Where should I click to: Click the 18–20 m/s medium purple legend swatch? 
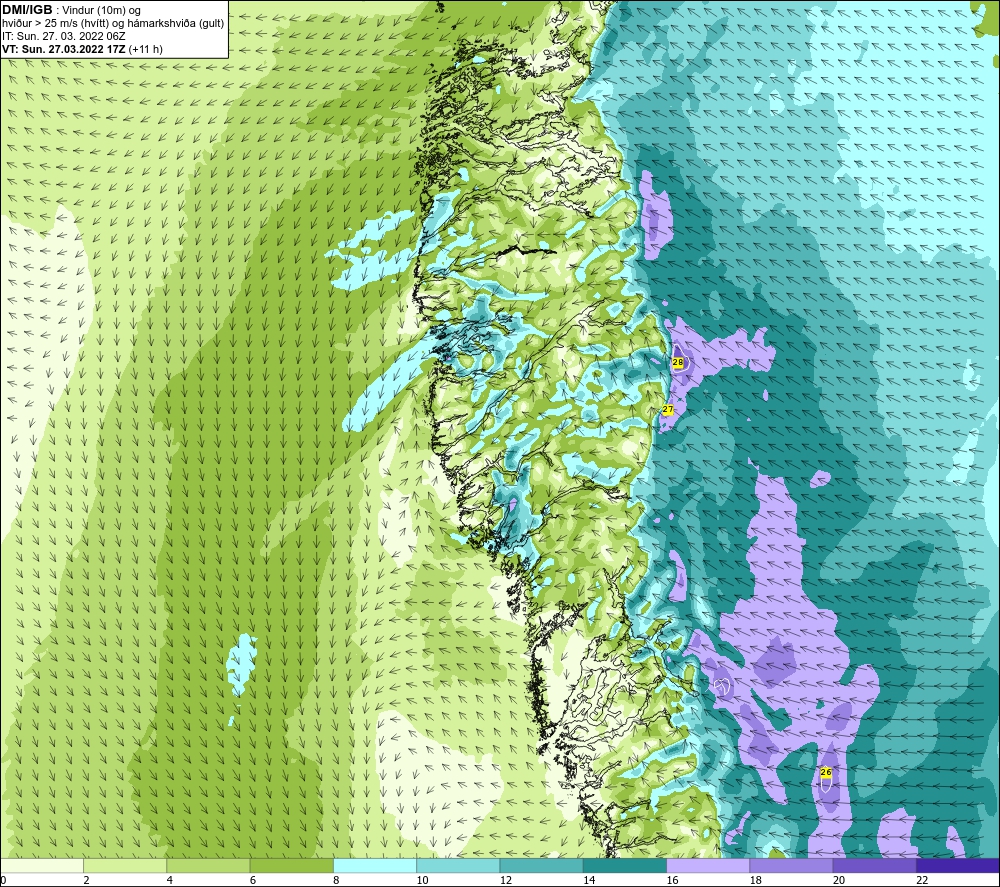tap(791, 865)
